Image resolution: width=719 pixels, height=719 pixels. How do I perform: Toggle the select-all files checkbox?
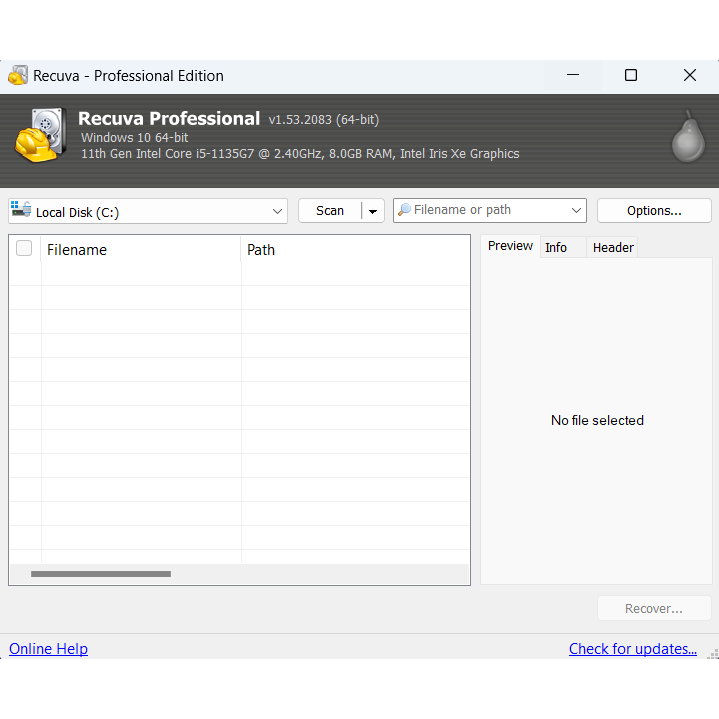point(25,249)
